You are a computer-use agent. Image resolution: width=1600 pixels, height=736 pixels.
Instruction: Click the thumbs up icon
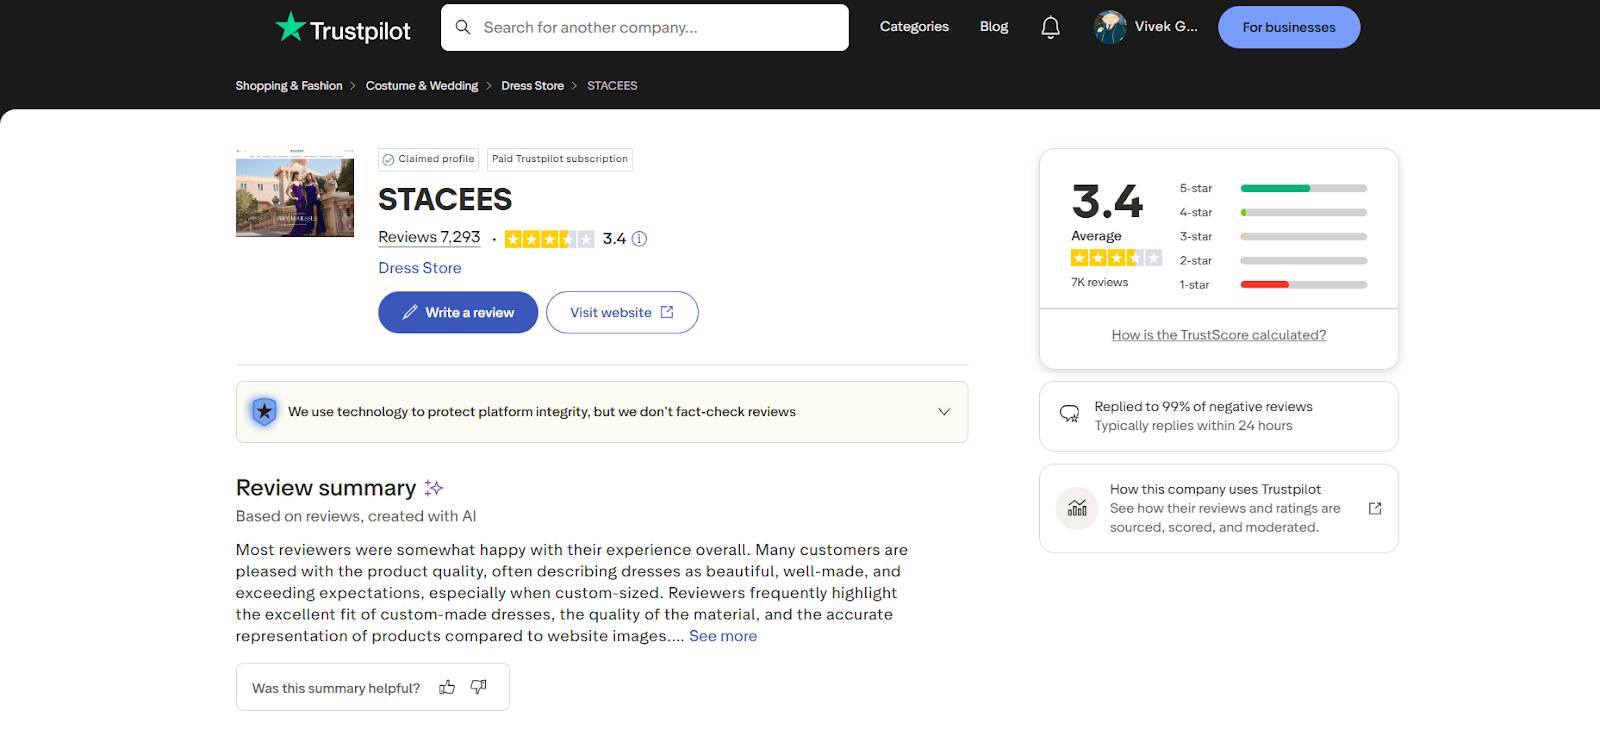447,687
